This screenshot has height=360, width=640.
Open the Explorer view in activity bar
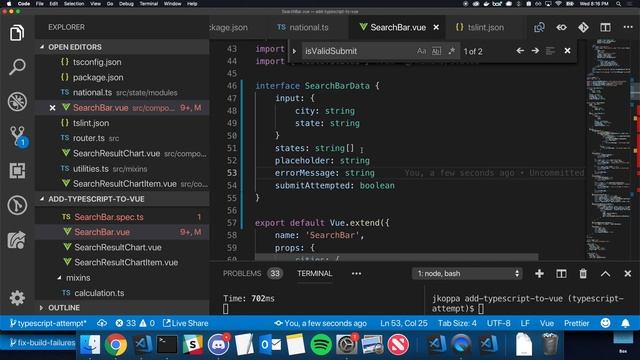pos(17,33)
